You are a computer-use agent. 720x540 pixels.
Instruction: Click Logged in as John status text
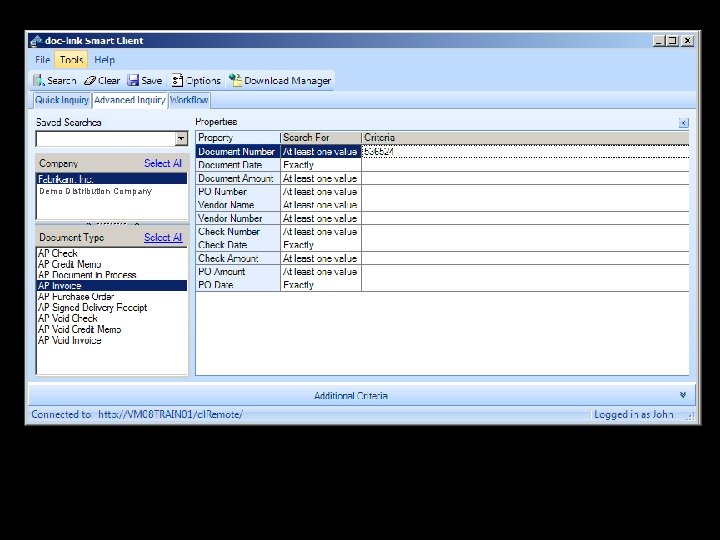(633, 415)
